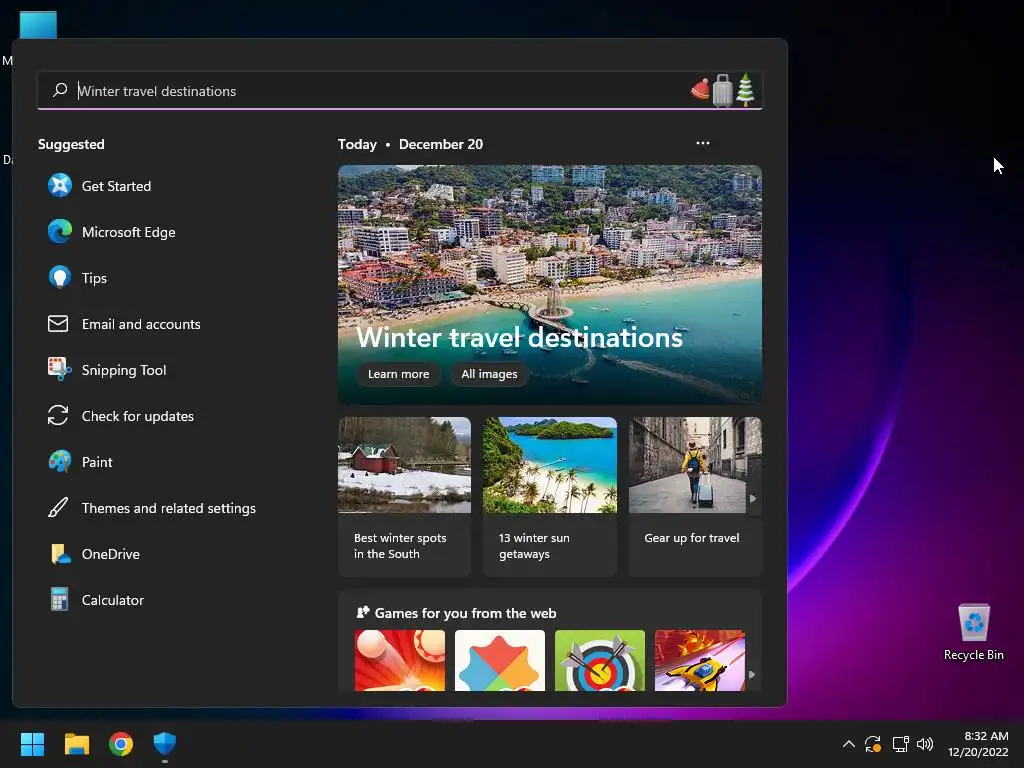Screen dimensions: 1024x768
Task: Show next travel cards arrow
Action: (x=753, y=498)
